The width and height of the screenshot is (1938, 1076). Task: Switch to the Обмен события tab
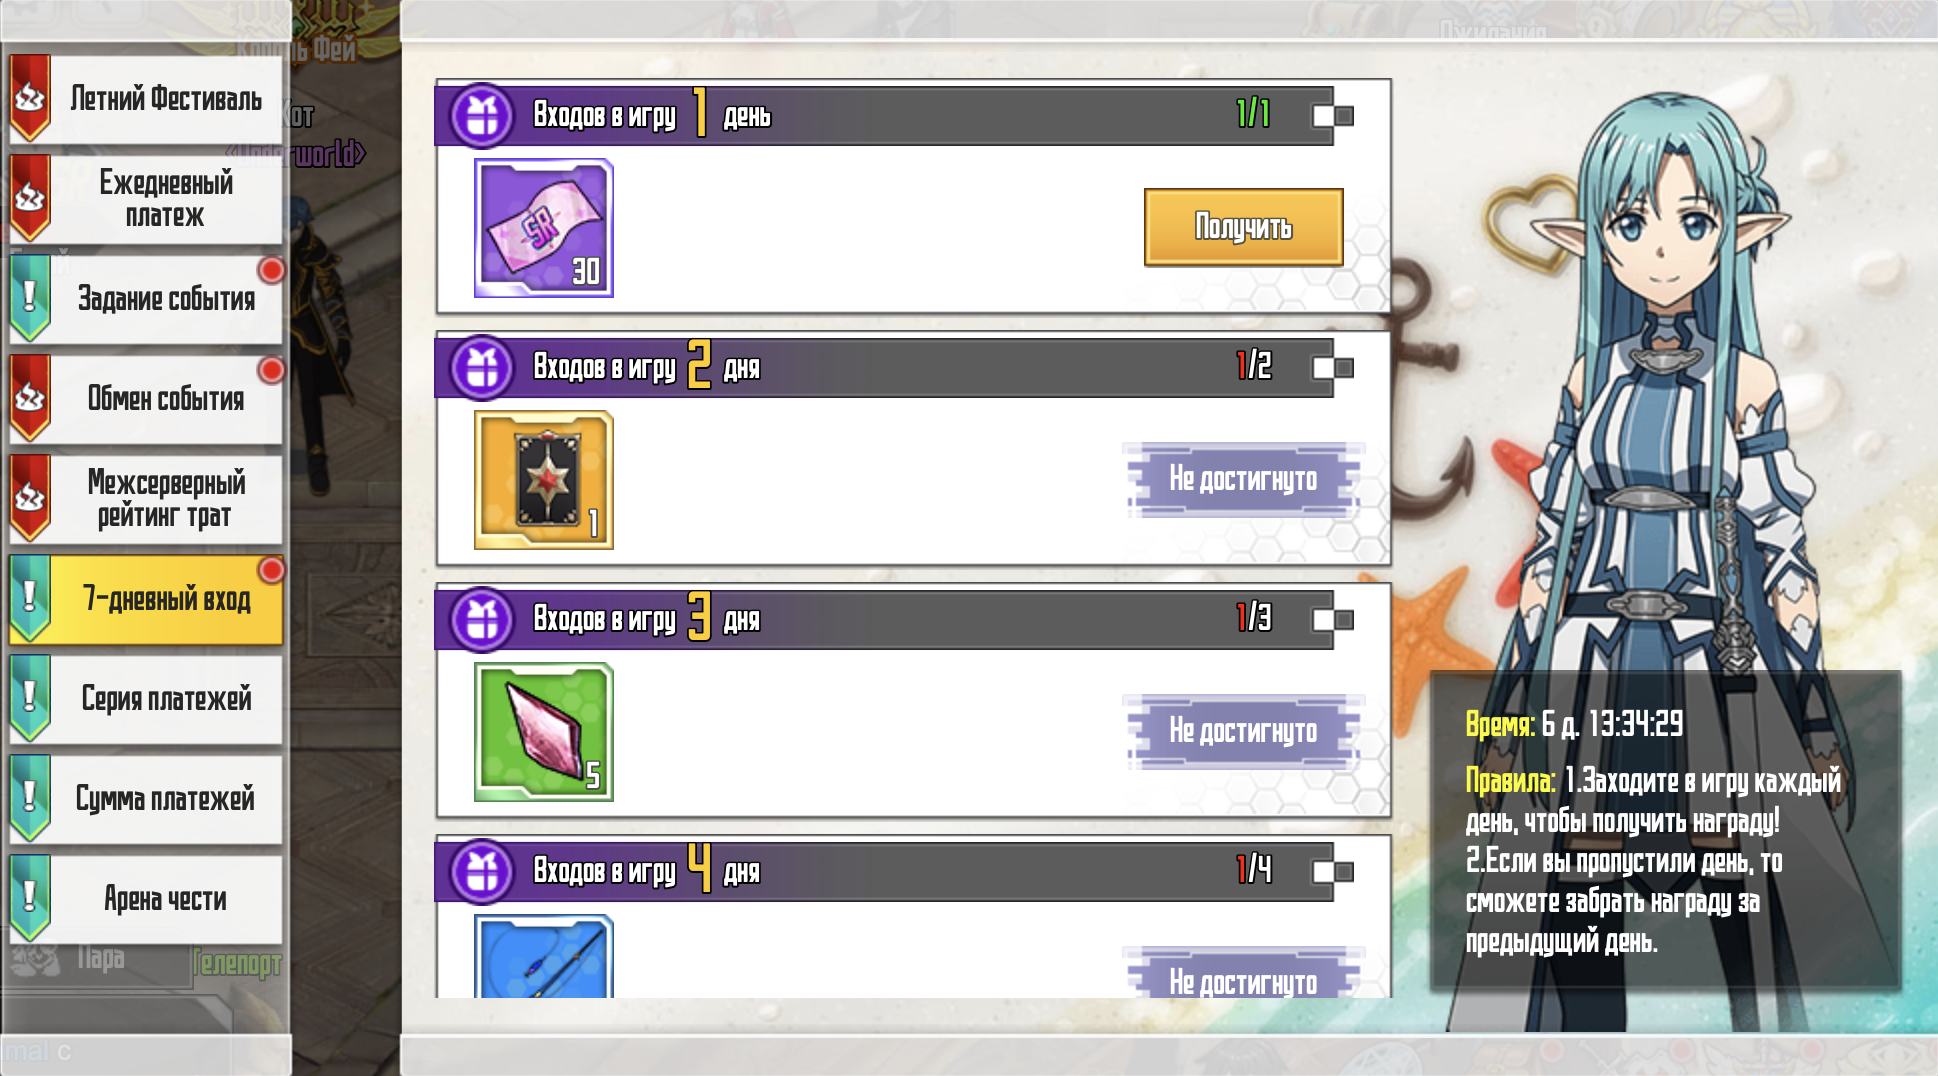(x=146, y=399)
